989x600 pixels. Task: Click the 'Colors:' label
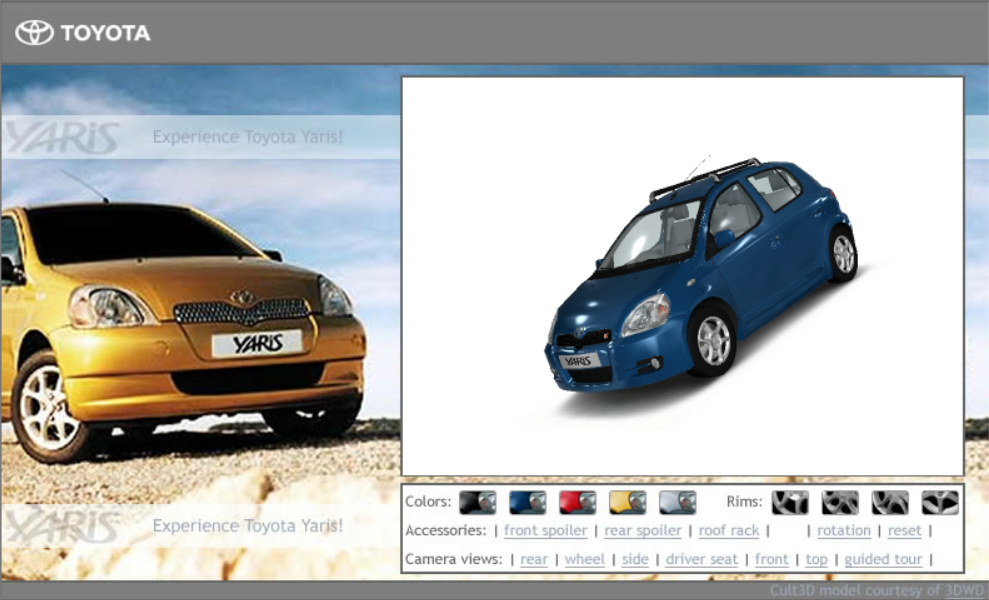[428, 502]
